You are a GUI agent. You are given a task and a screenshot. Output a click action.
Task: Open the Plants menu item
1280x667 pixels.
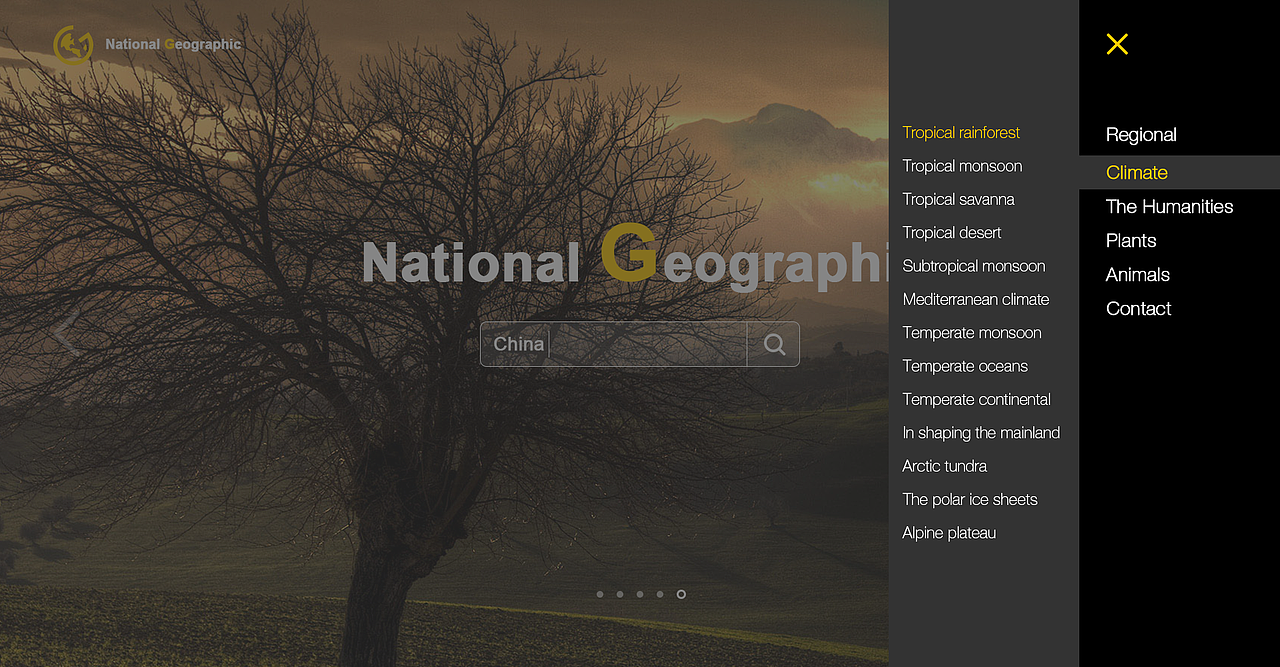[1131, 241]
